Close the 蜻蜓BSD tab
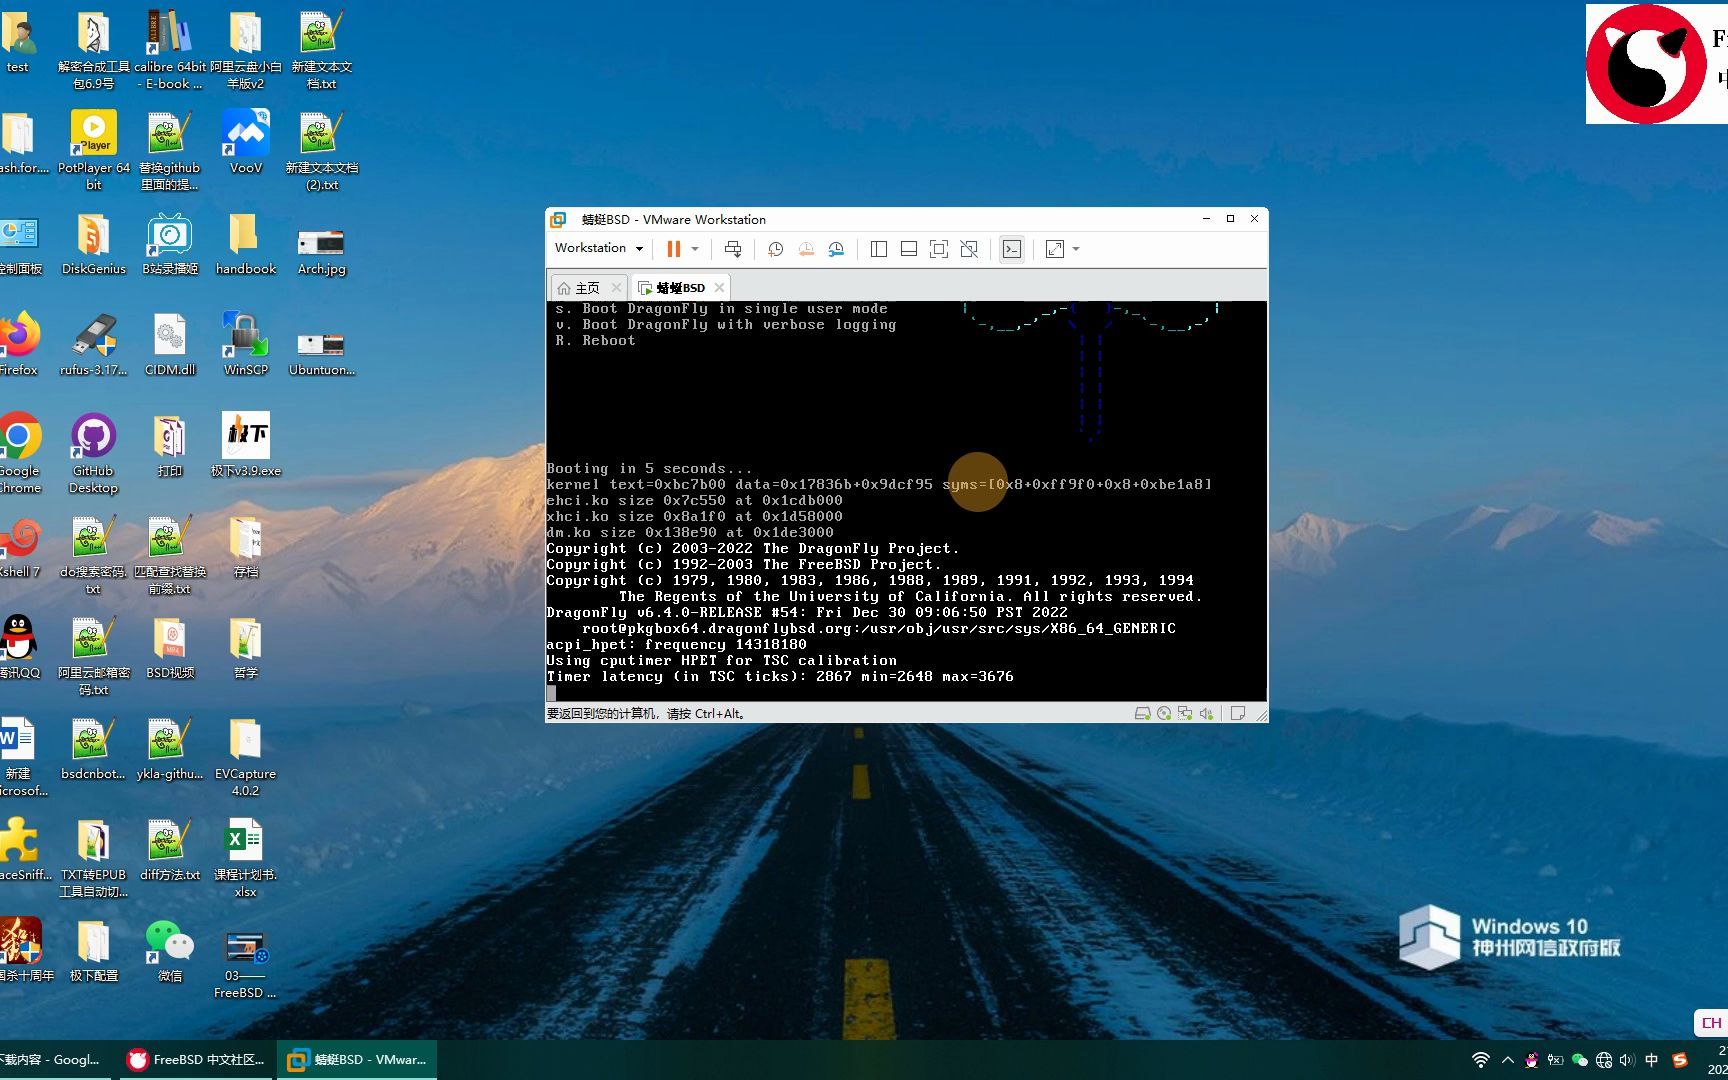The image size is (1728, 1080). coord(719,287)
